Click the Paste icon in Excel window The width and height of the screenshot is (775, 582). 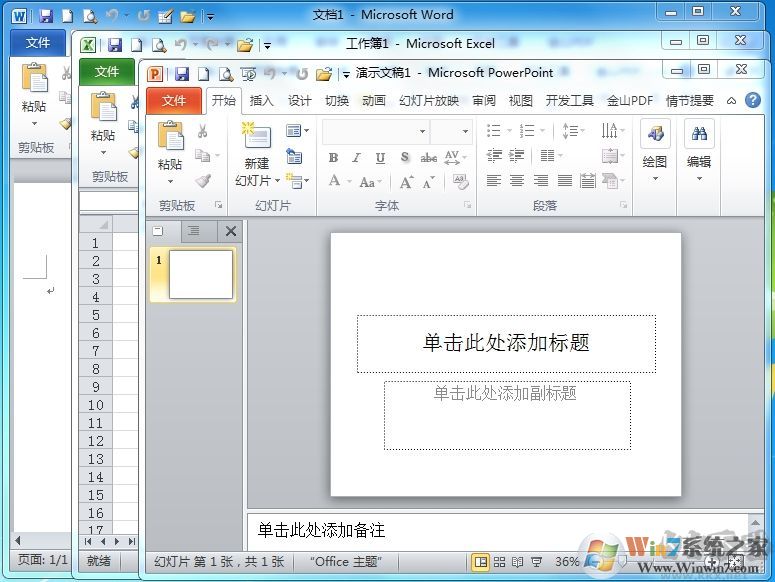pos(103,106)
